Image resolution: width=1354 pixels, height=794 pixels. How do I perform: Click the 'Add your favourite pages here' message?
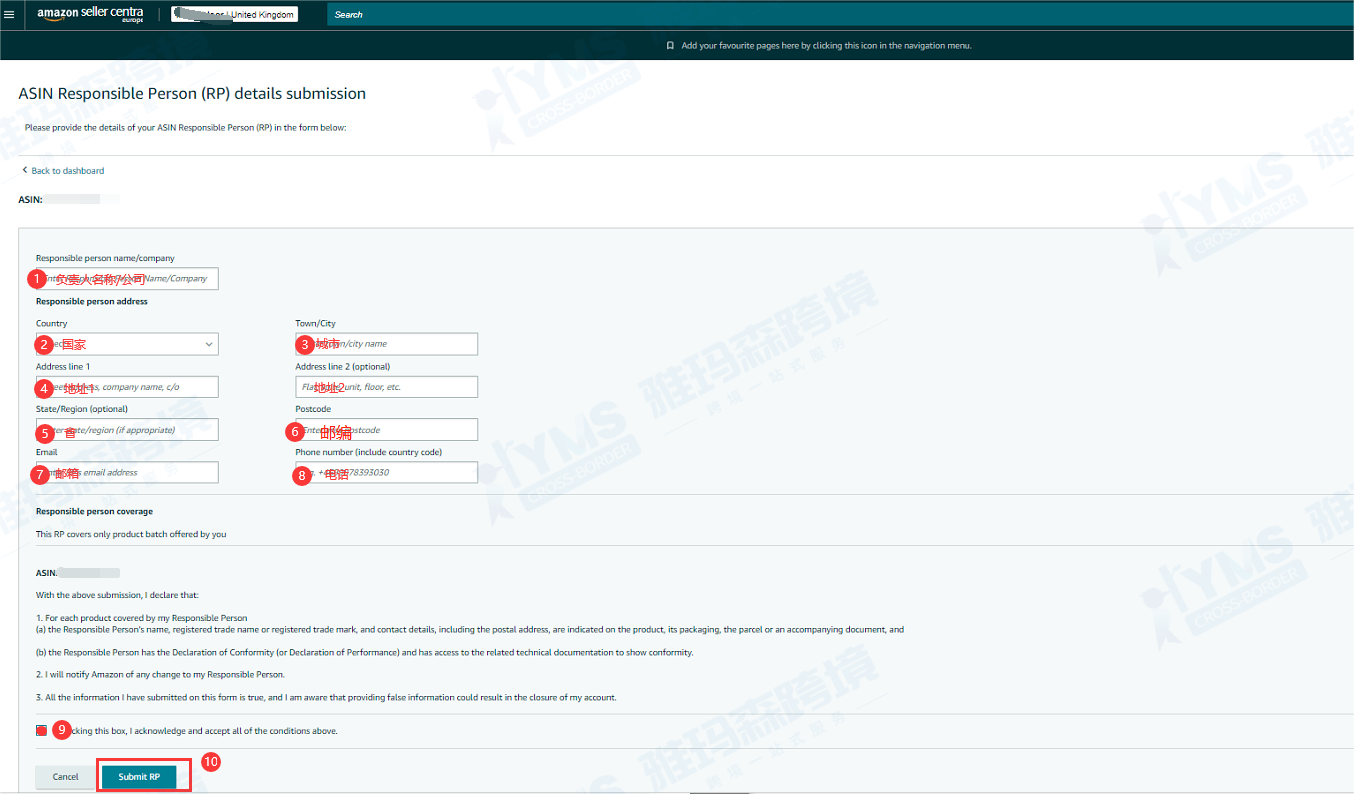point(826,46)
